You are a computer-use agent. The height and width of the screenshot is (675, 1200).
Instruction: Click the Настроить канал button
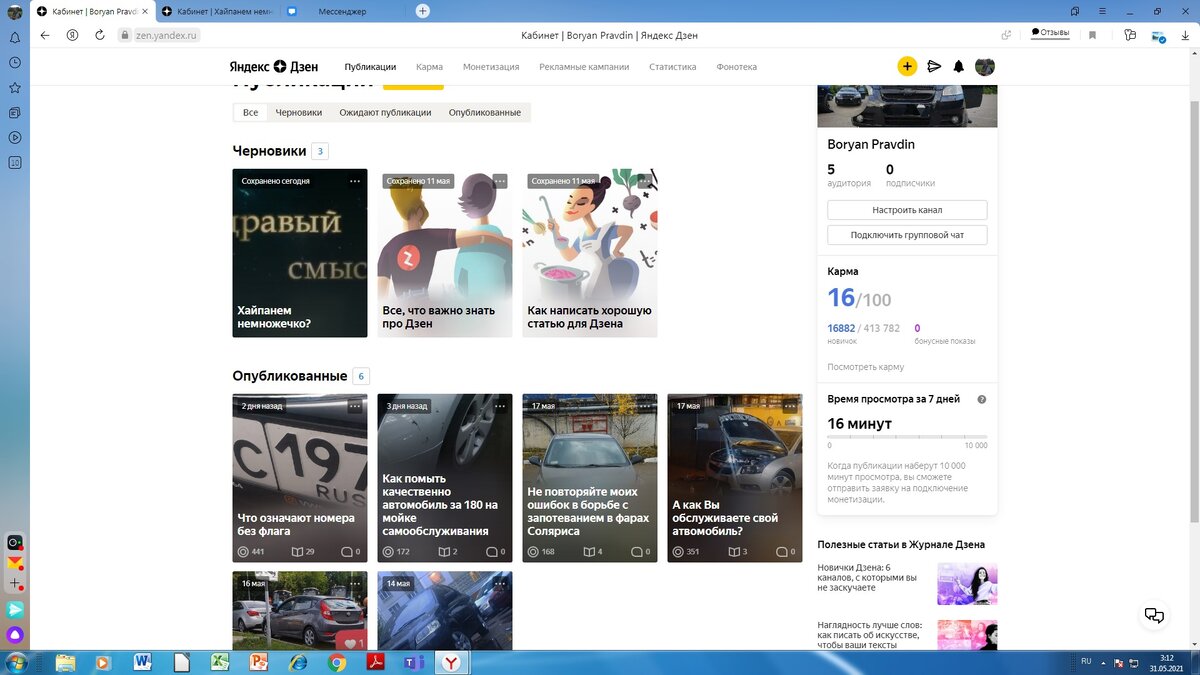[907, 210]
